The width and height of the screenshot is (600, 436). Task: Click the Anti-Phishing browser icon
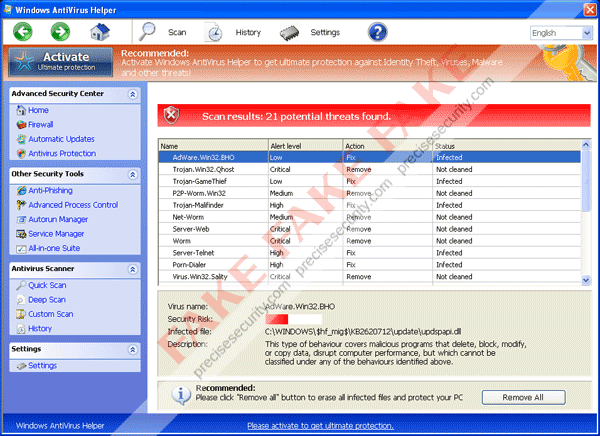pos(21,191)
